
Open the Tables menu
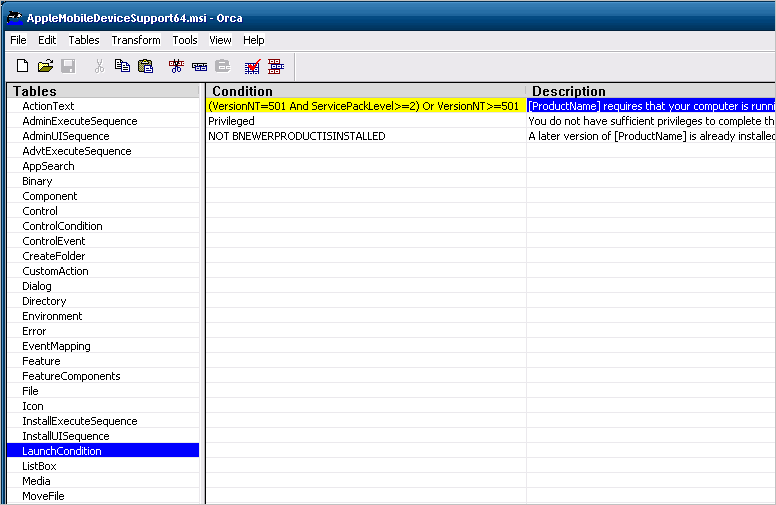[84, 40]
